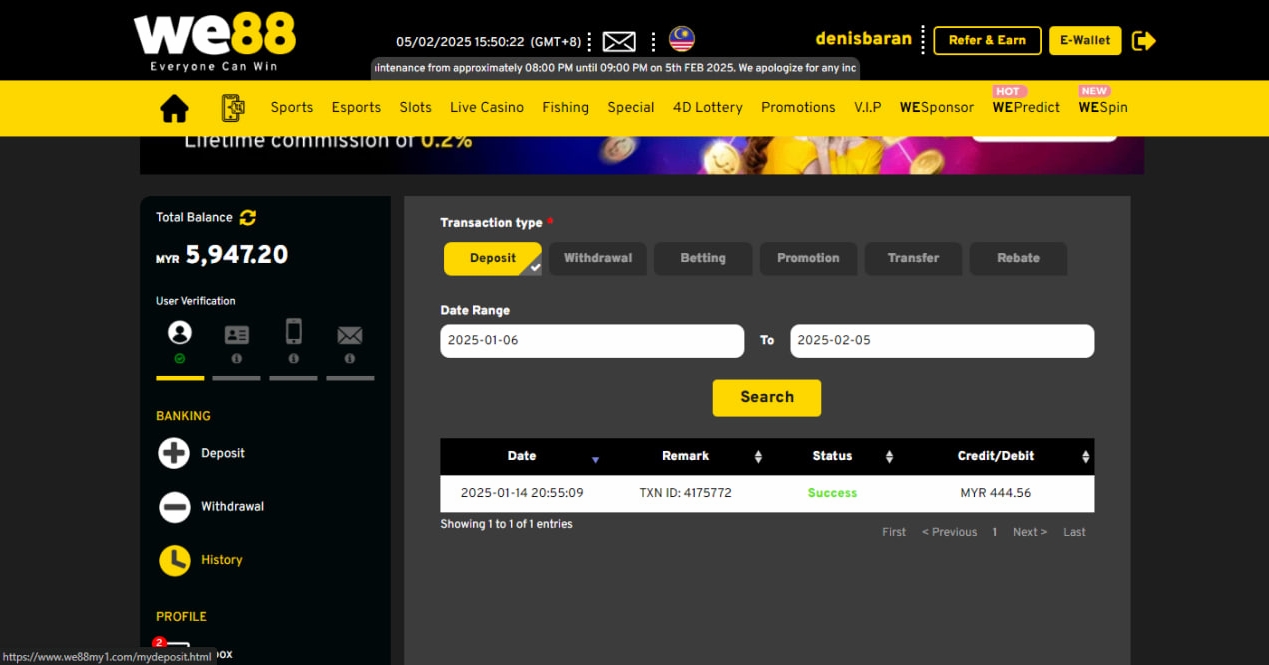Open email verification icon
Screen dimensions: 1269x665
350,336
